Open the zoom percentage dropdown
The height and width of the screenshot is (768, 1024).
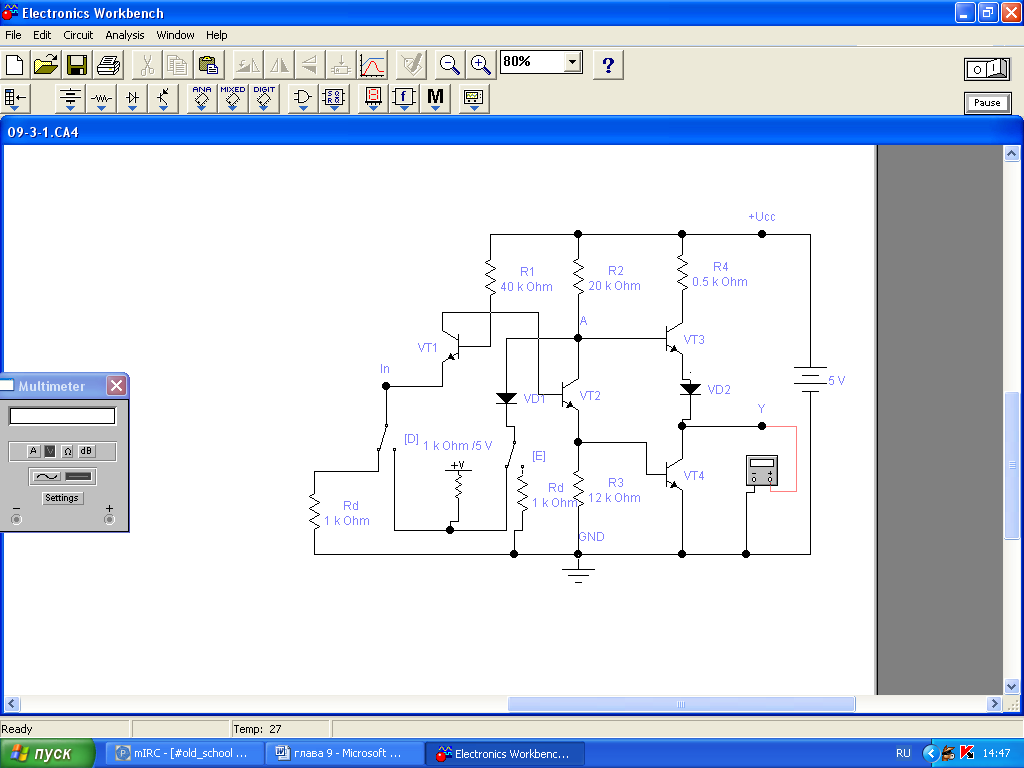click(572, 62)
